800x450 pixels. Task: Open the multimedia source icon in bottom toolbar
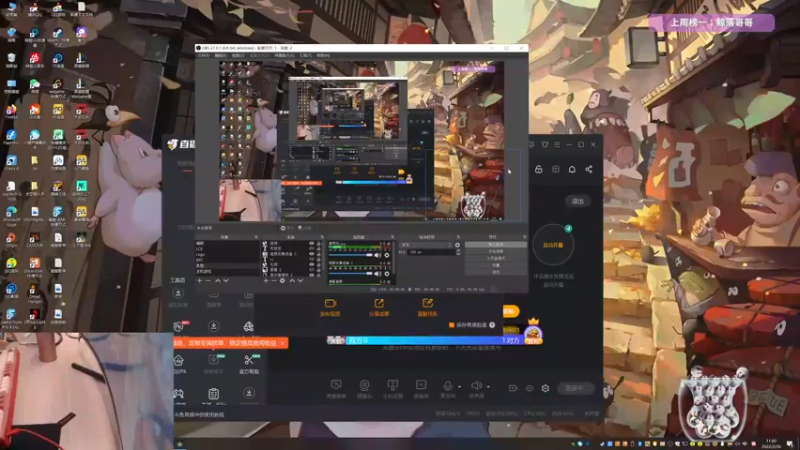(421, 385)
